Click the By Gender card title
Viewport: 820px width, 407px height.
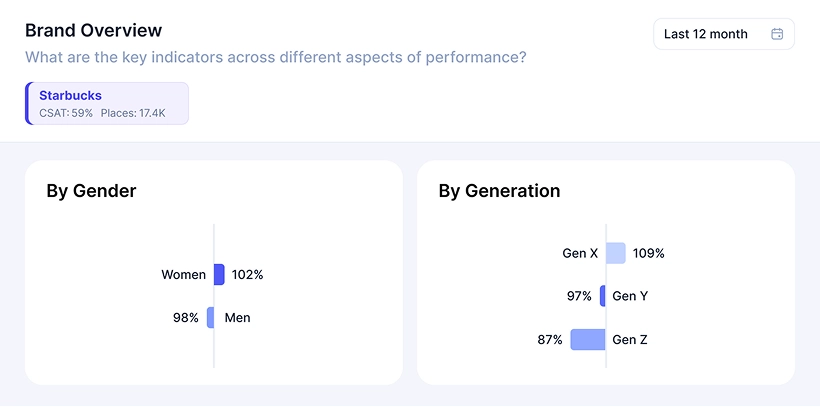(x=91, y=191)
